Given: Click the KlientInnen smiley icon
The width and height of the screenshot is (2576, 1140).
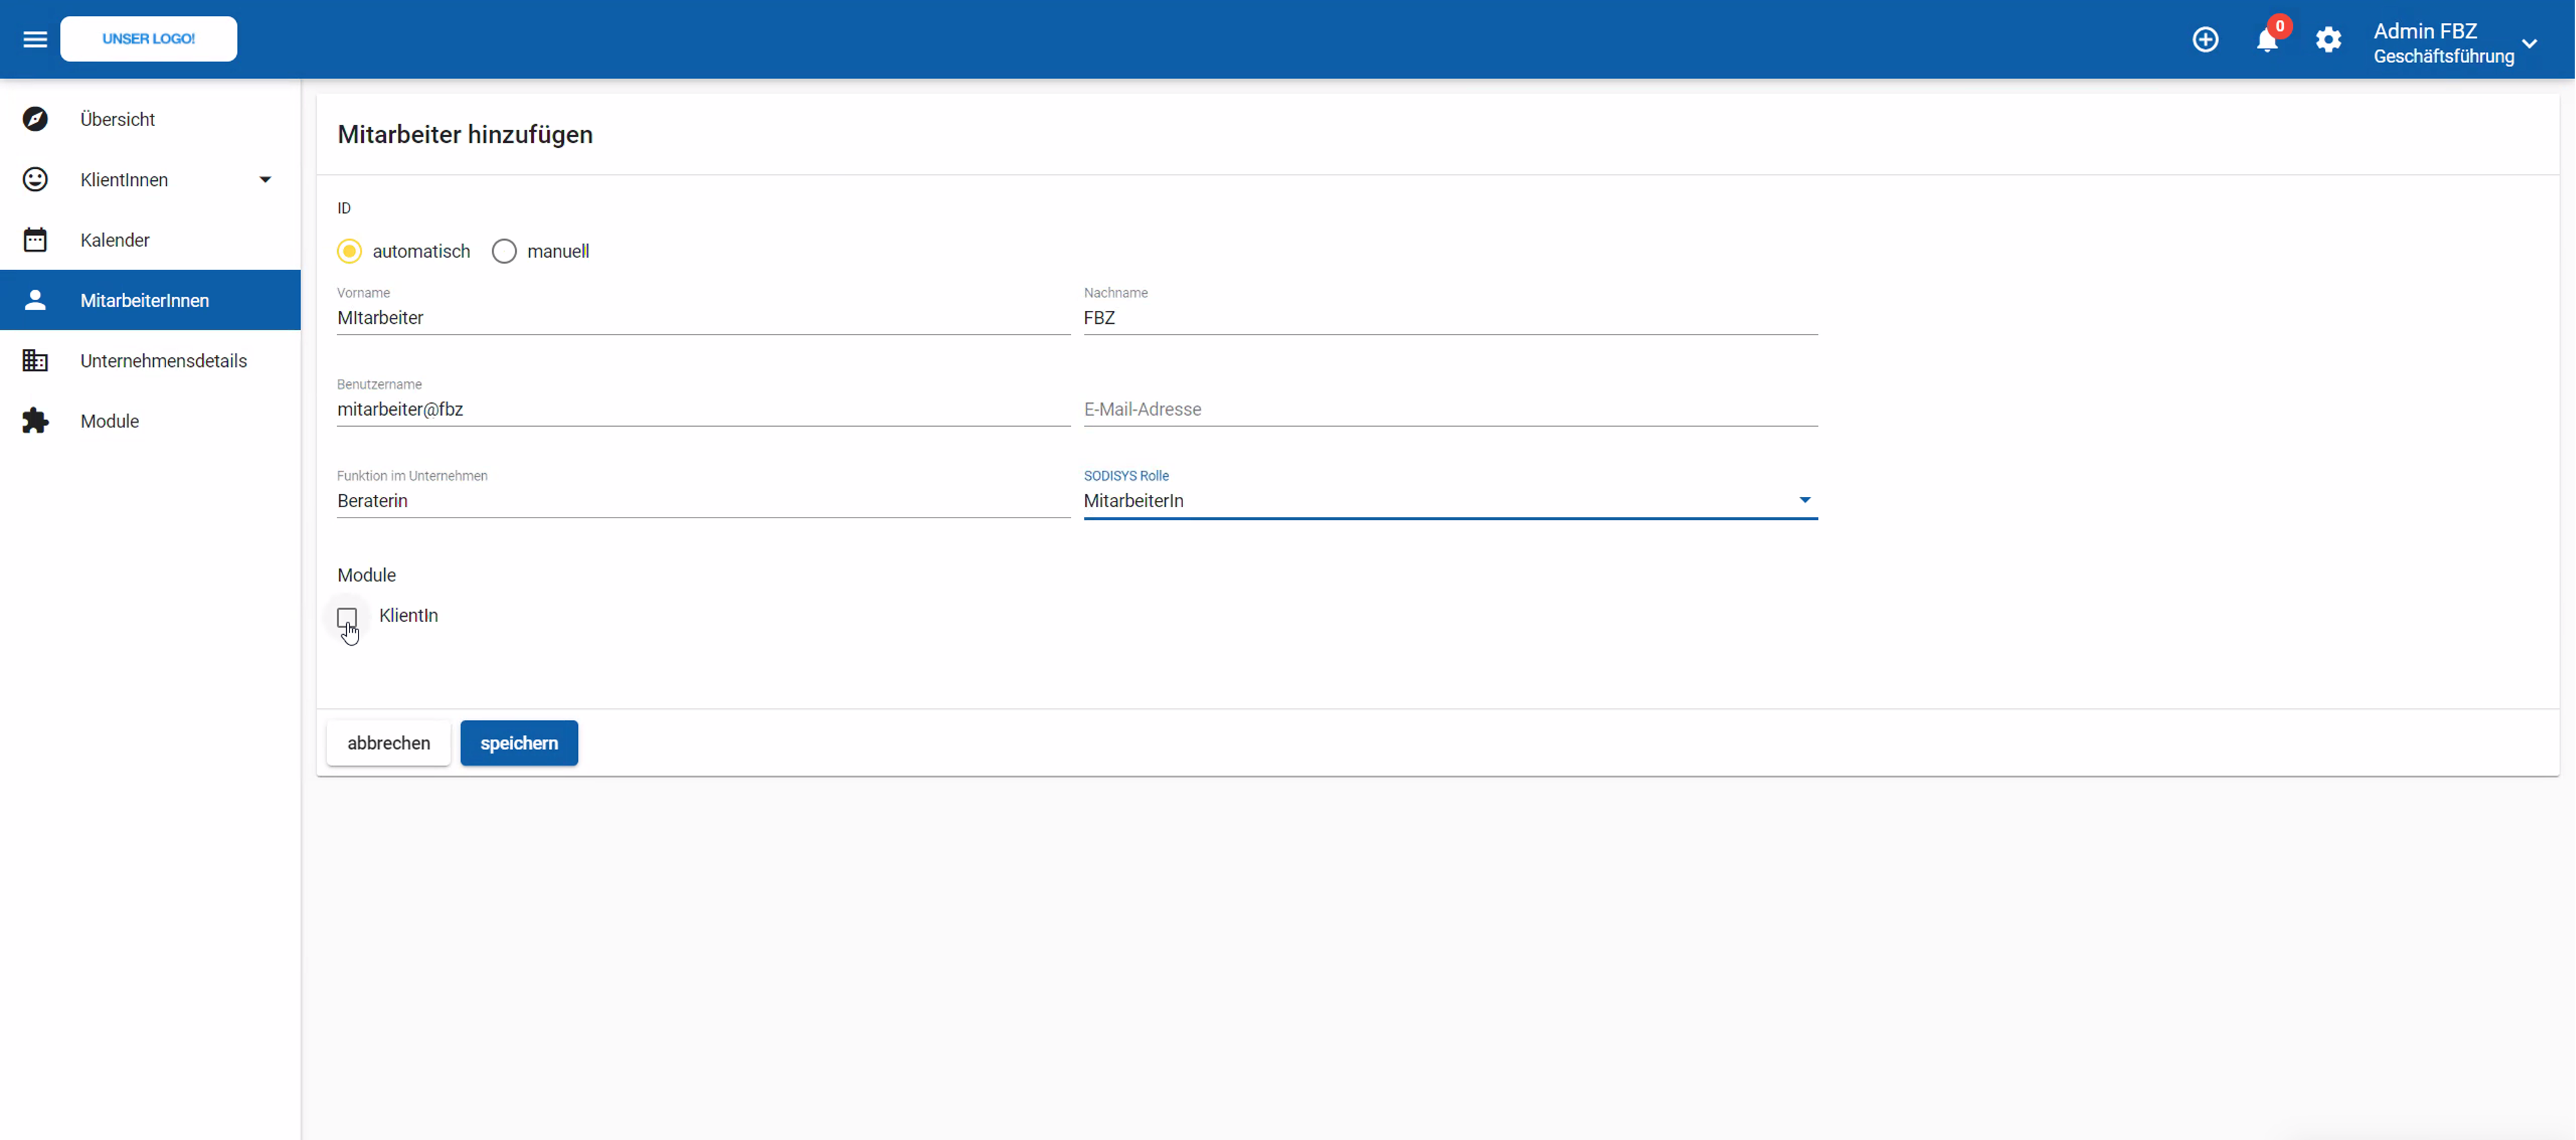Looking at the screenshot, I should [x=35, y=179].
